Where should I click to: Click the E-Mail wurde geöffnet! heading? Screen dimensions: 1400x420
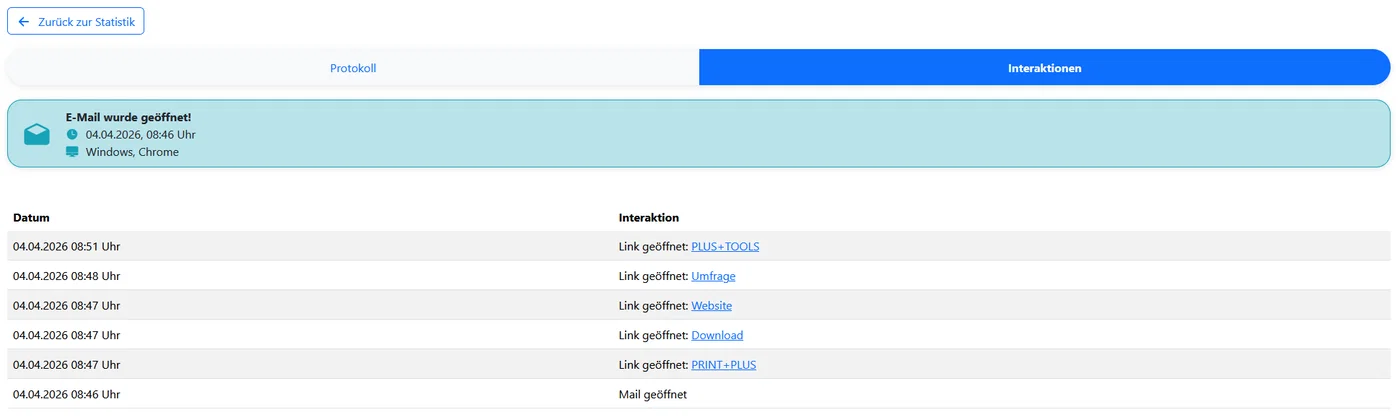128,117
